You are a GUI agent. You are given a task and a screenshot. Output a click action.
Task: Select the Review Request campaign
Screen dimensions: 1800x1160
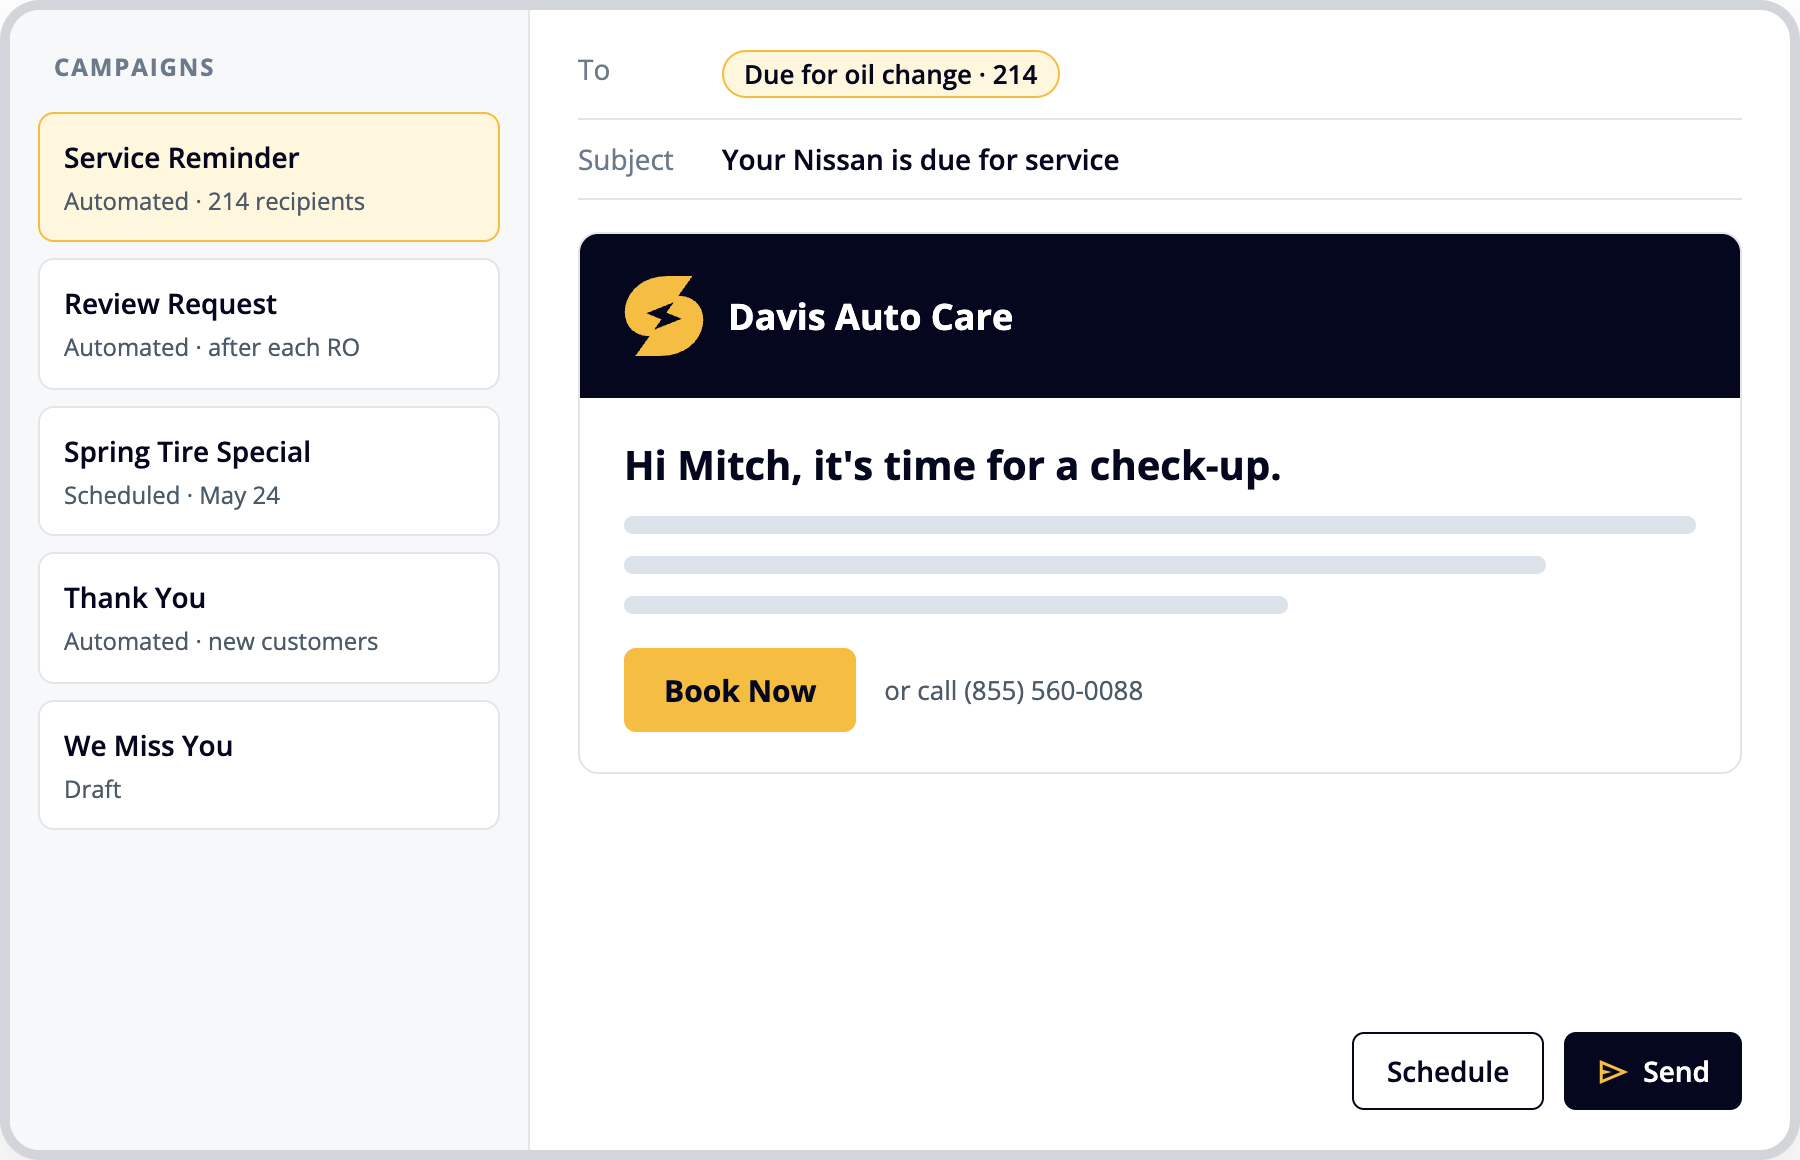tap(269, 324)
